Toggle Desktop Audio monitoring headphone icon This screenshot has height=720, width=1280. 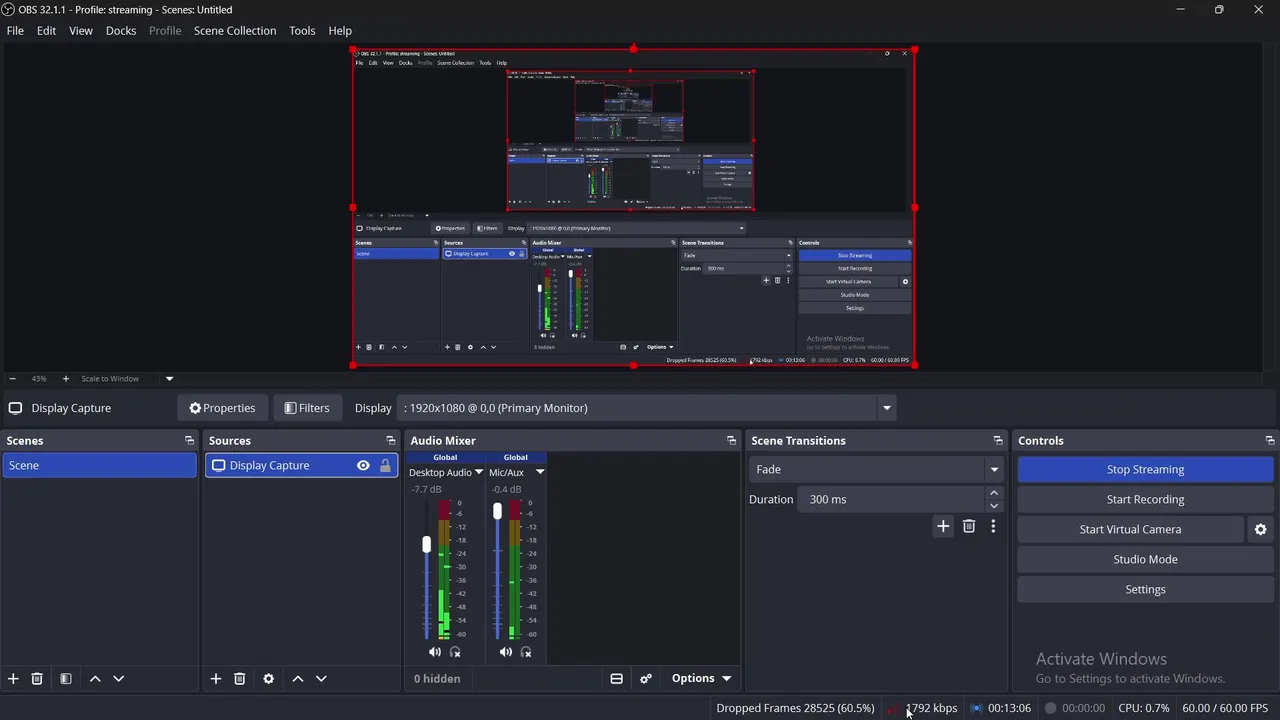pos(455,652)
